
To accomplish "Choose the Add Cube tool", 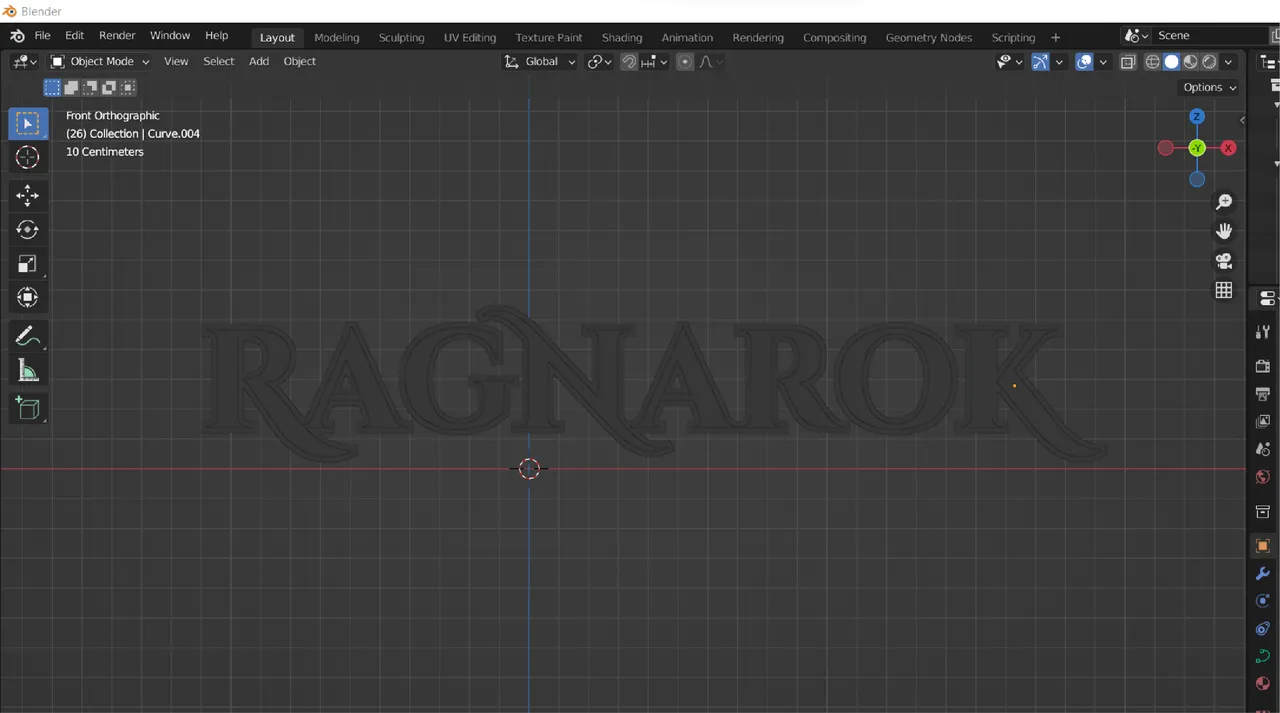I will (28, 408).
